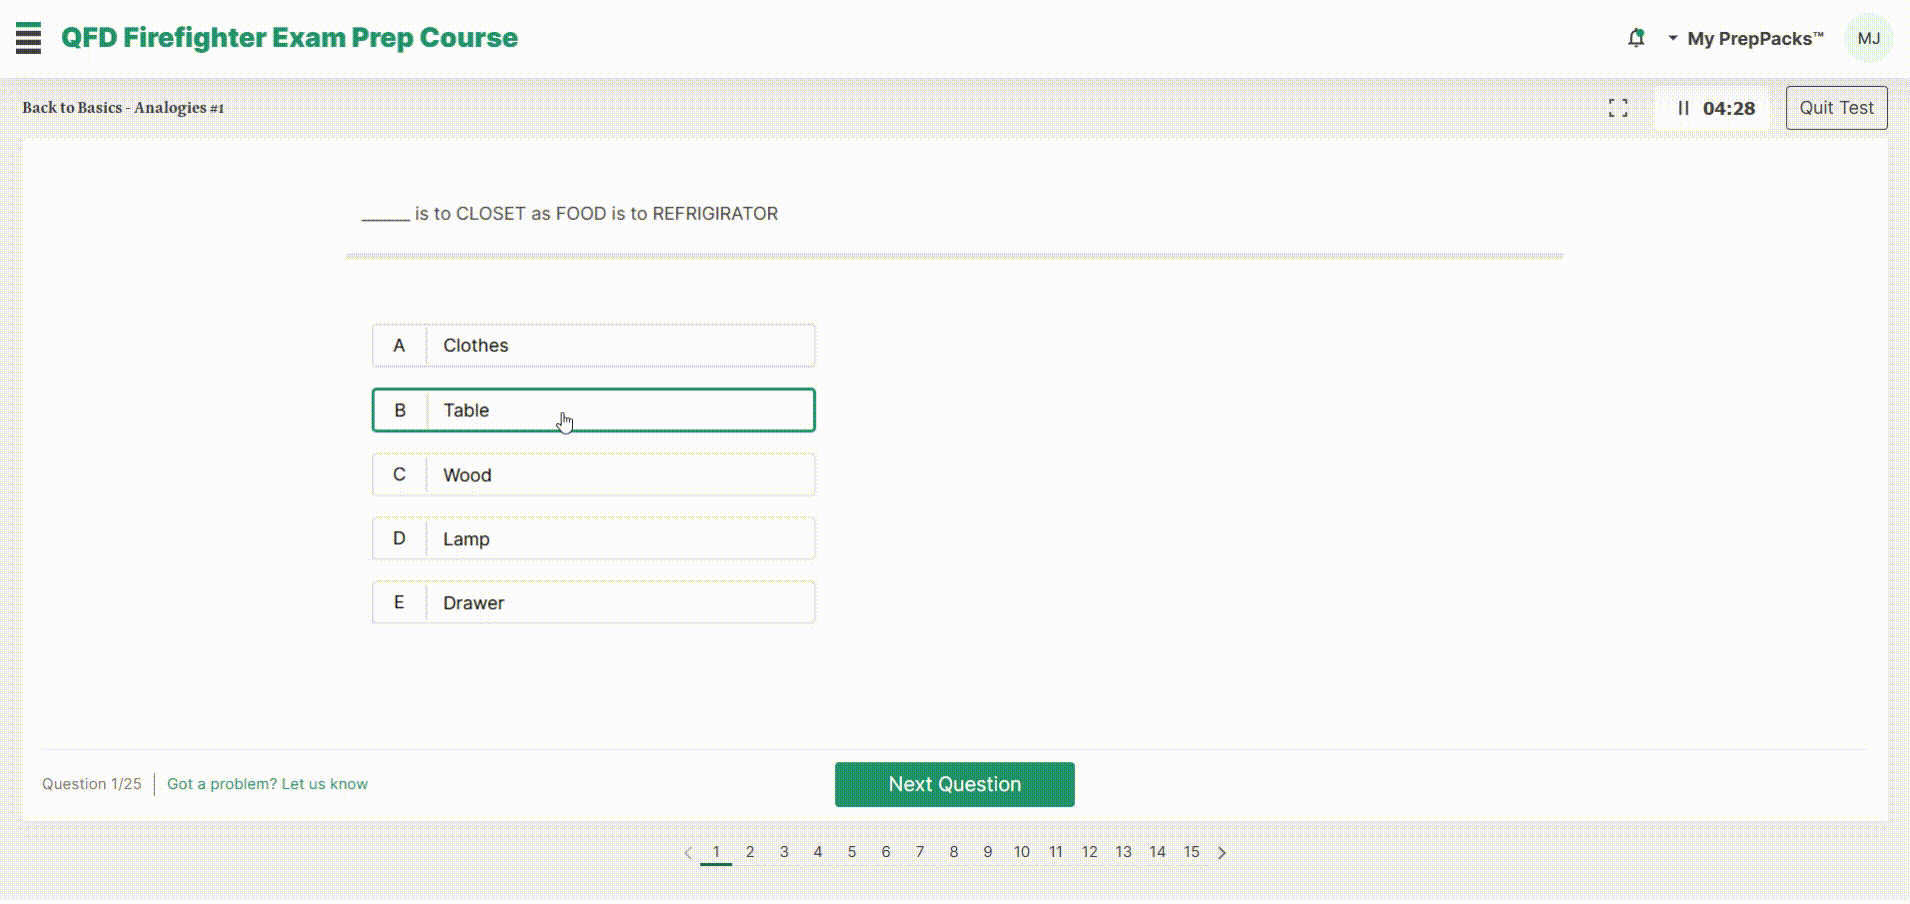Jump to question 7
The height and width of the screenshot is (904, 1910).
920,852
